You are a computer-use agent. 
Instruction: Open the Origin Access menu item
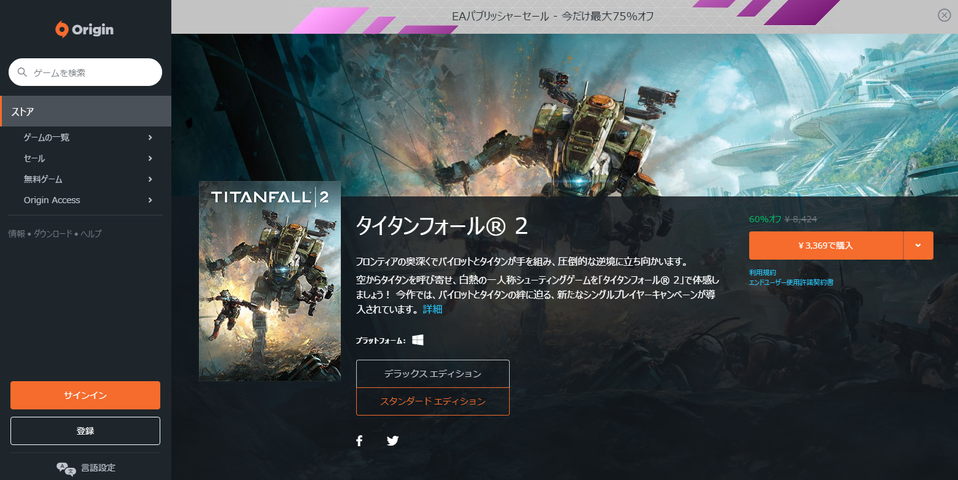pos(52,200)
